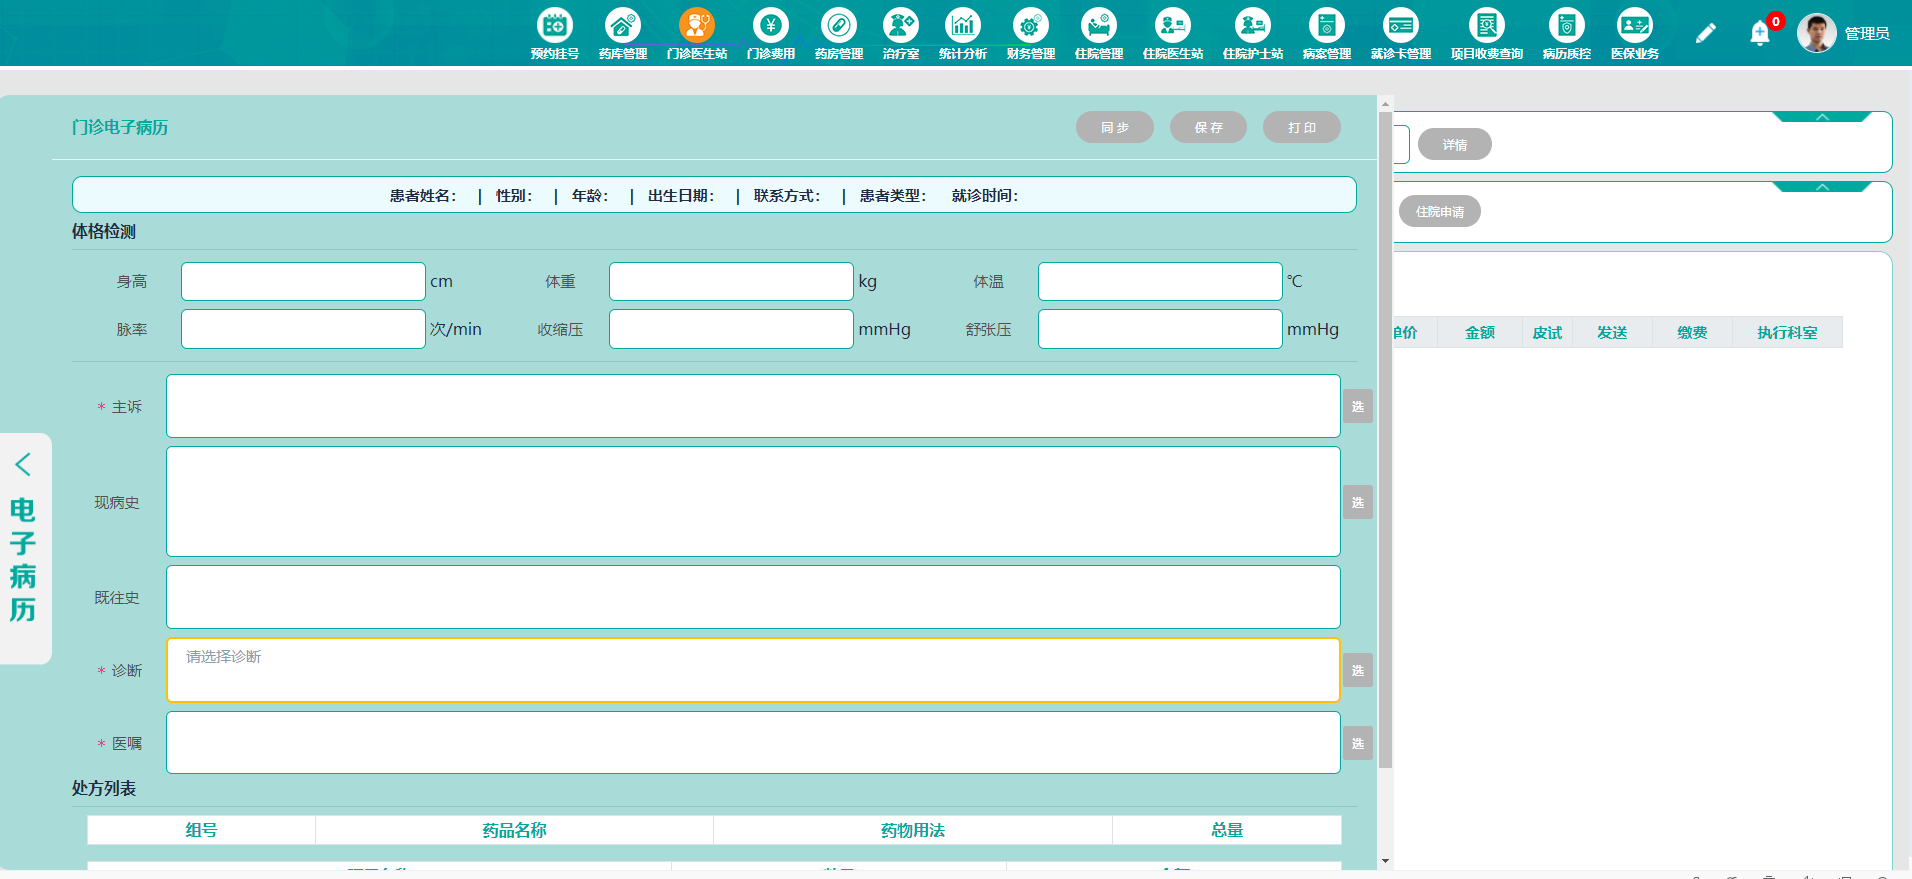
Task: Click the 住院申请 admission request button
Action: click(1440, 212)
